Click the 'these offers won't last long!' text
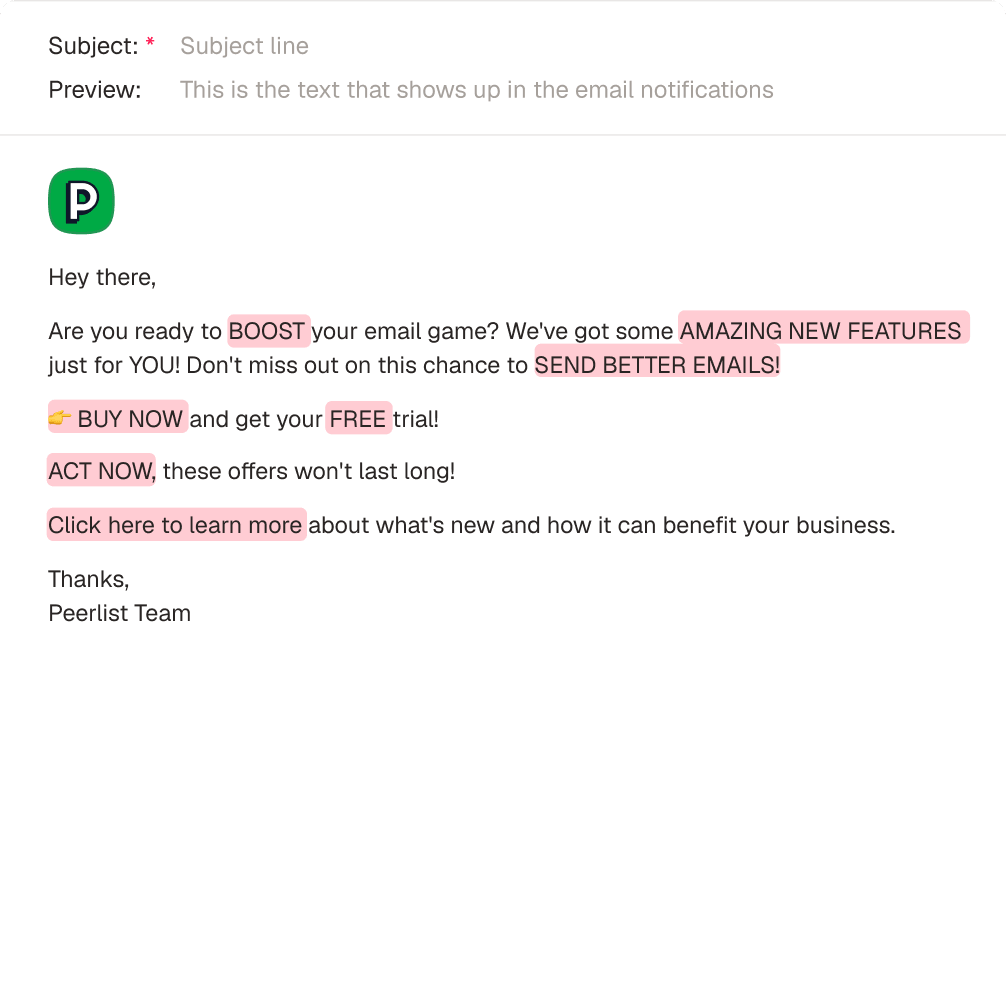 point(309,471)
